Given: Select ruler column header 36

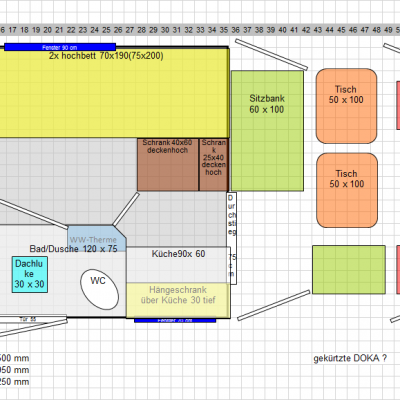Looking at the screenshot, I should pos(236,30).
